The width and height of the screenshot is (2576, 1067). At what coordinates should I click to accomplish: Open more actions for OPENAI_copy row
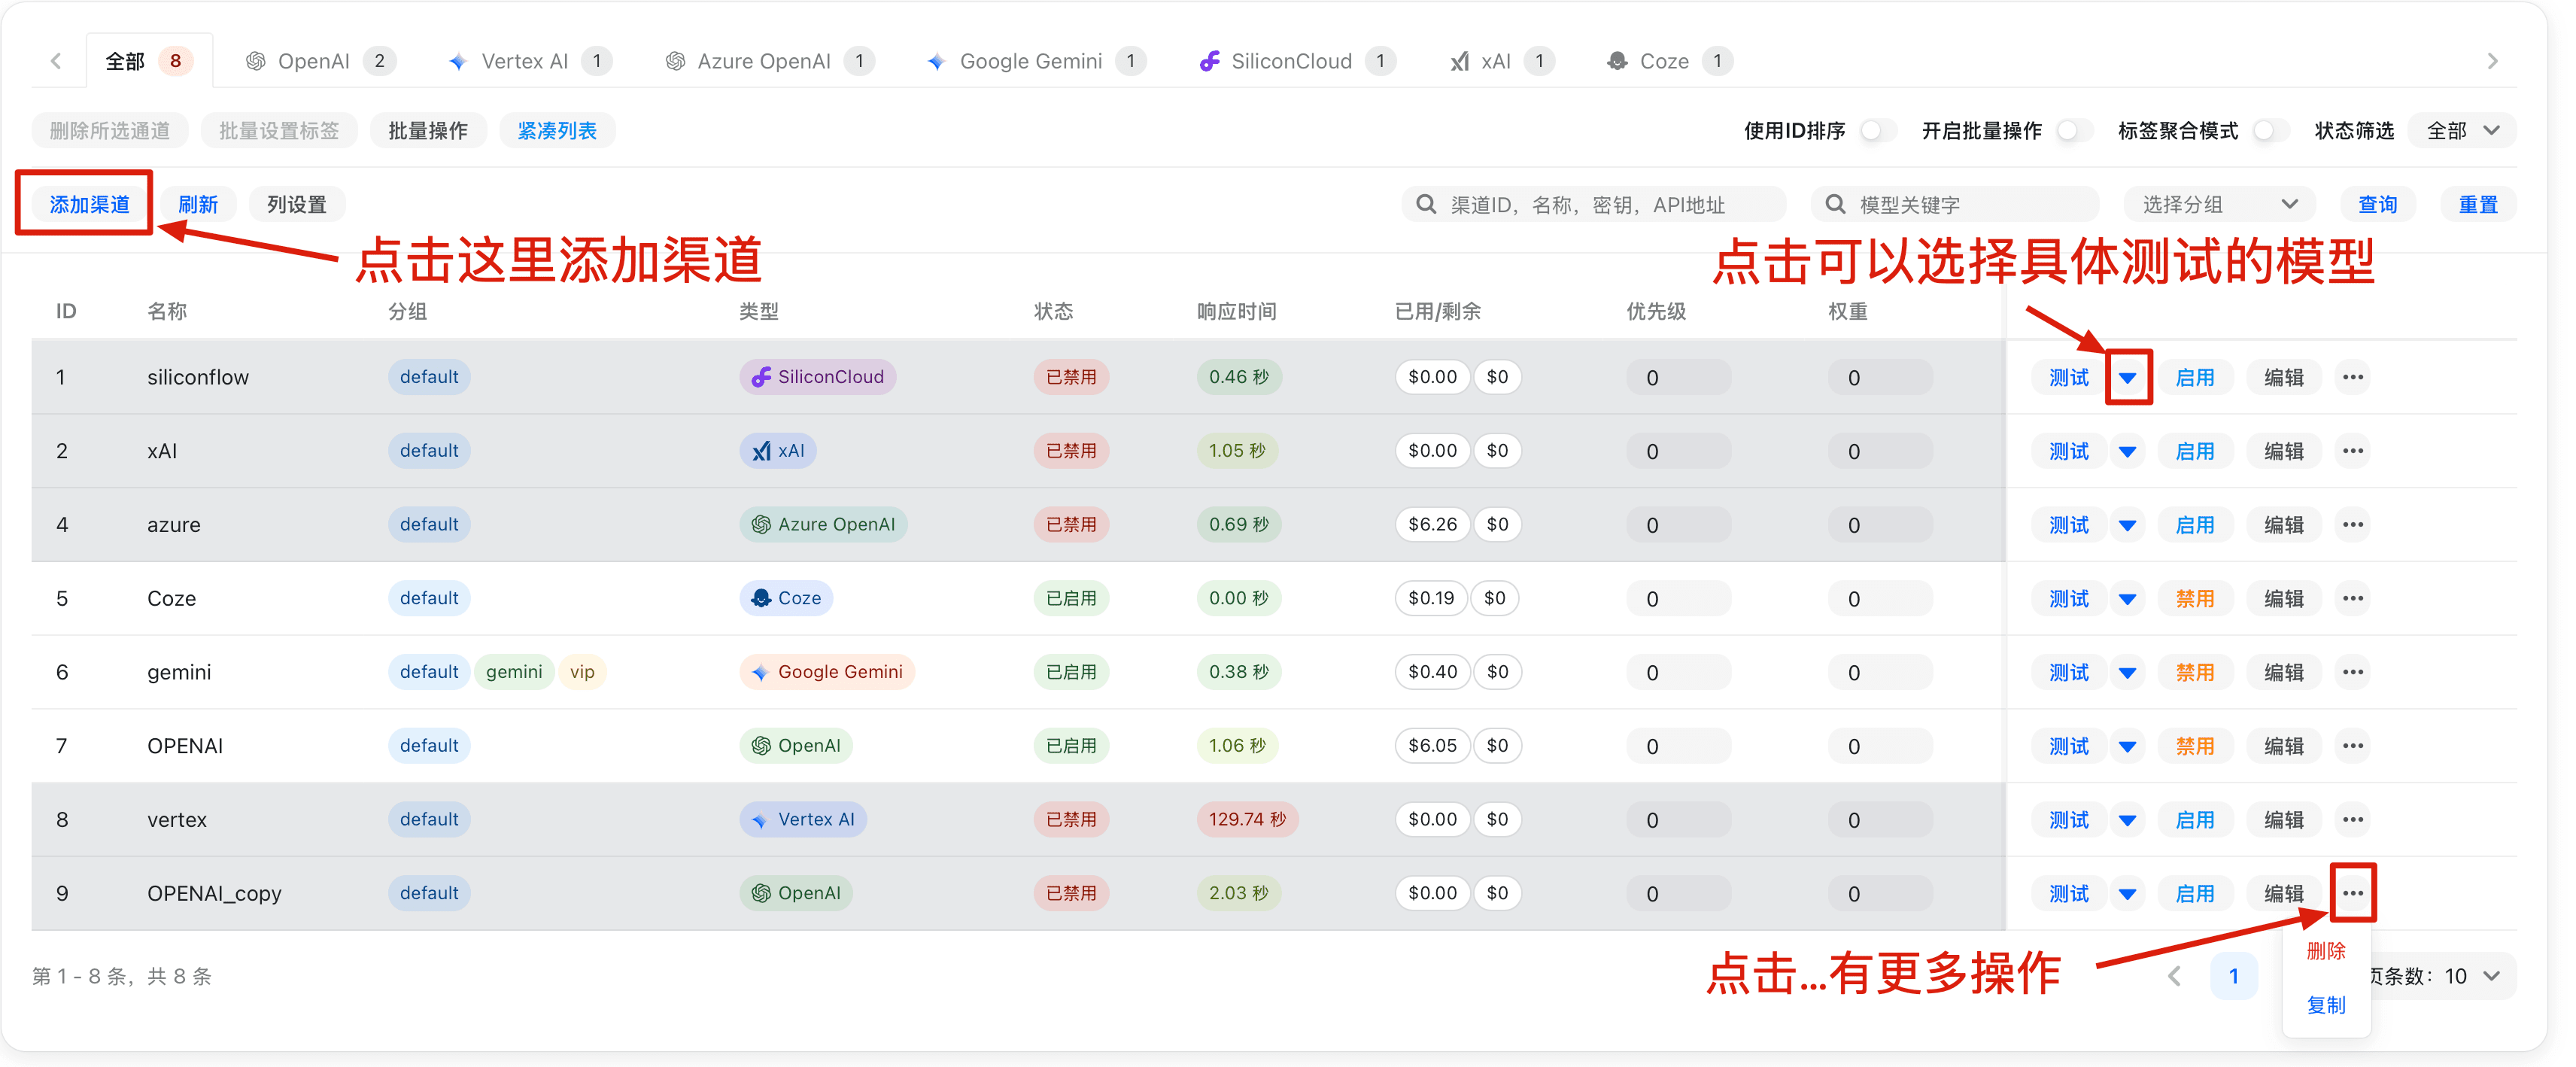point(2352,893)
